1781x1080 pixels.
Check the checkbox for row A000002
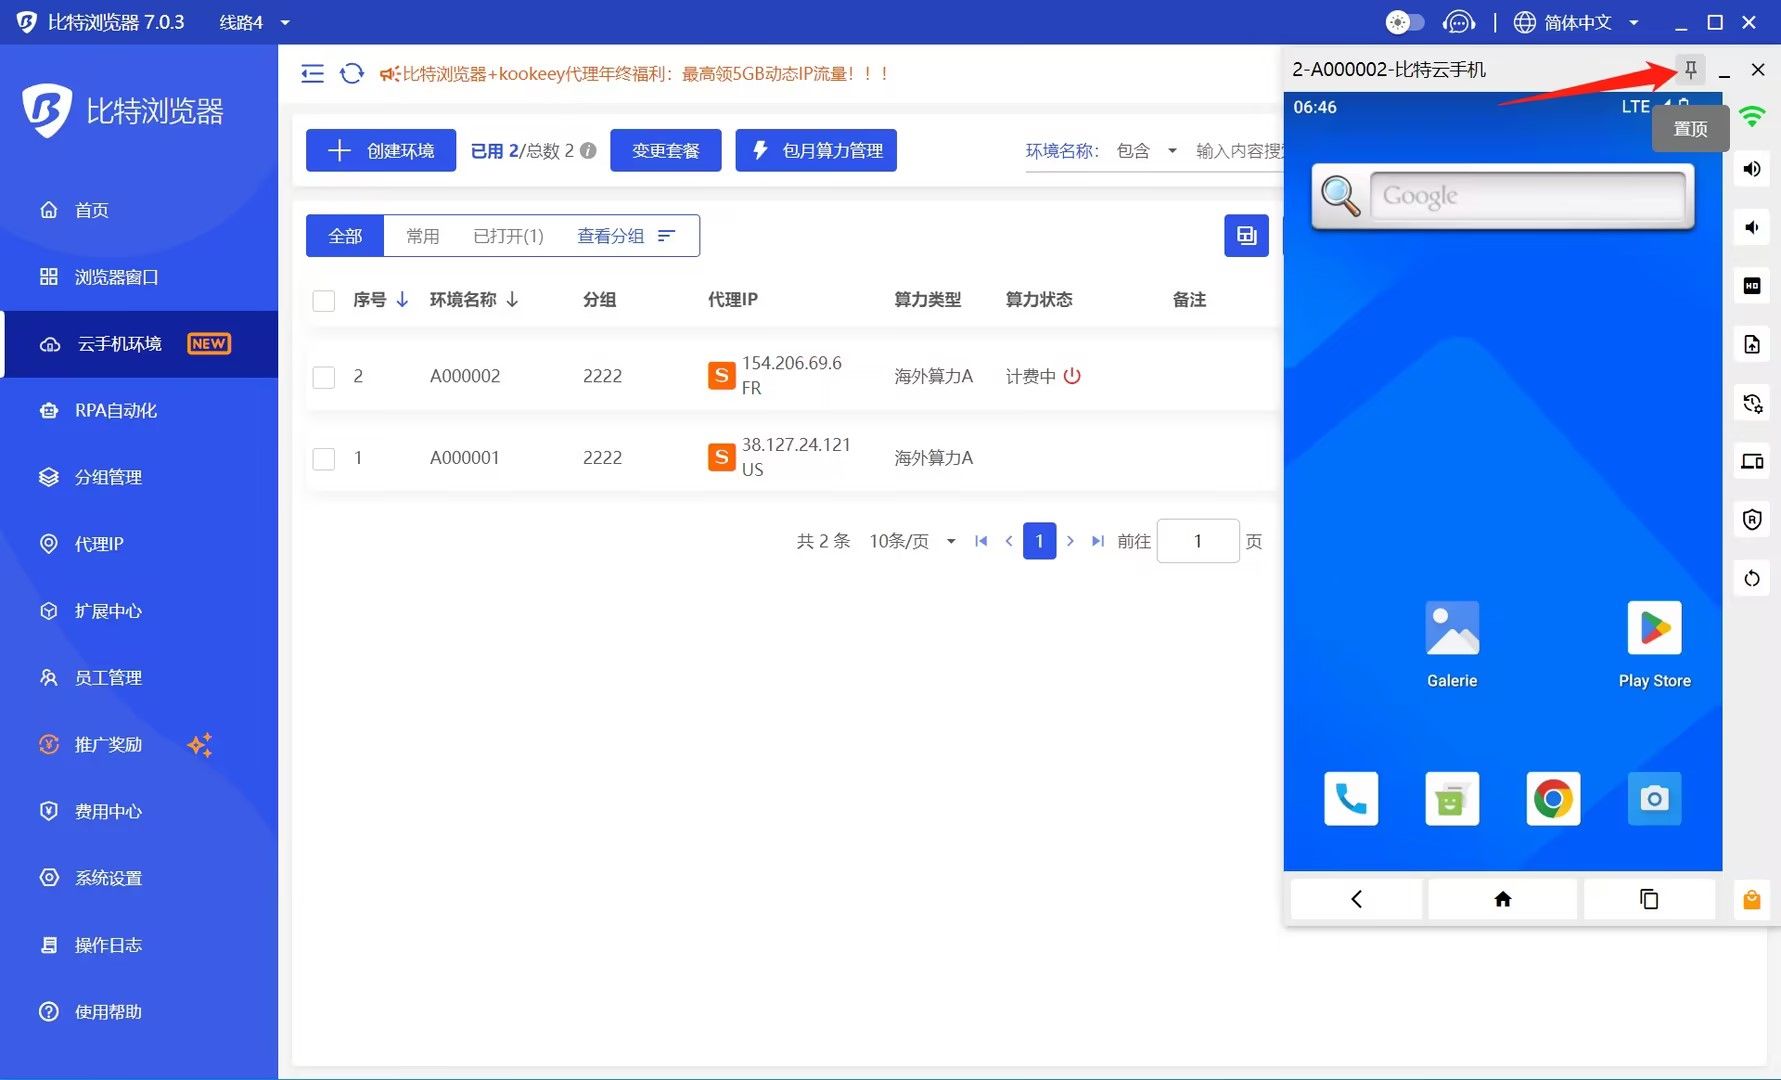[x=324, y=377]
